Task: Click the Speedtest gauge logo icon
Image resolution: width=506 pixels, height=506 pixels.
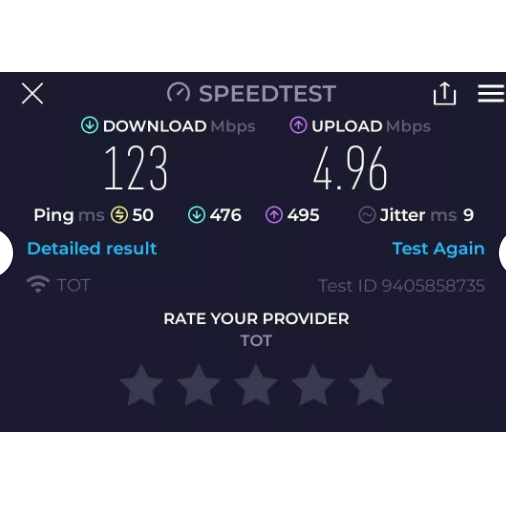Action: [x=179, y=93]
